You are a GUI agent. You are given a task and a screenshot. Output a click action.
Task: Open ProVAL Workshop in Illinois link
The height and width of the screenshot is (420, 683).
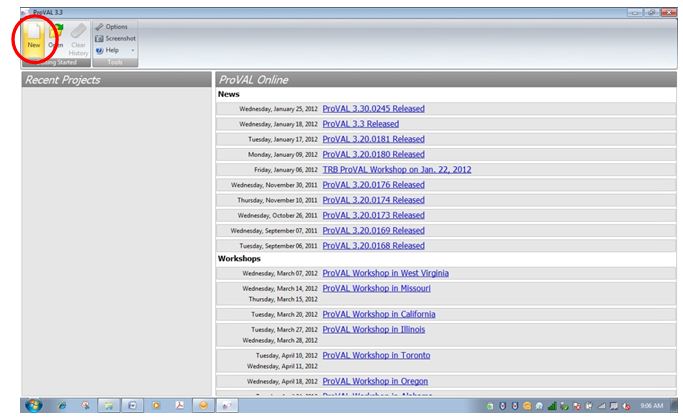click(374, 330)
